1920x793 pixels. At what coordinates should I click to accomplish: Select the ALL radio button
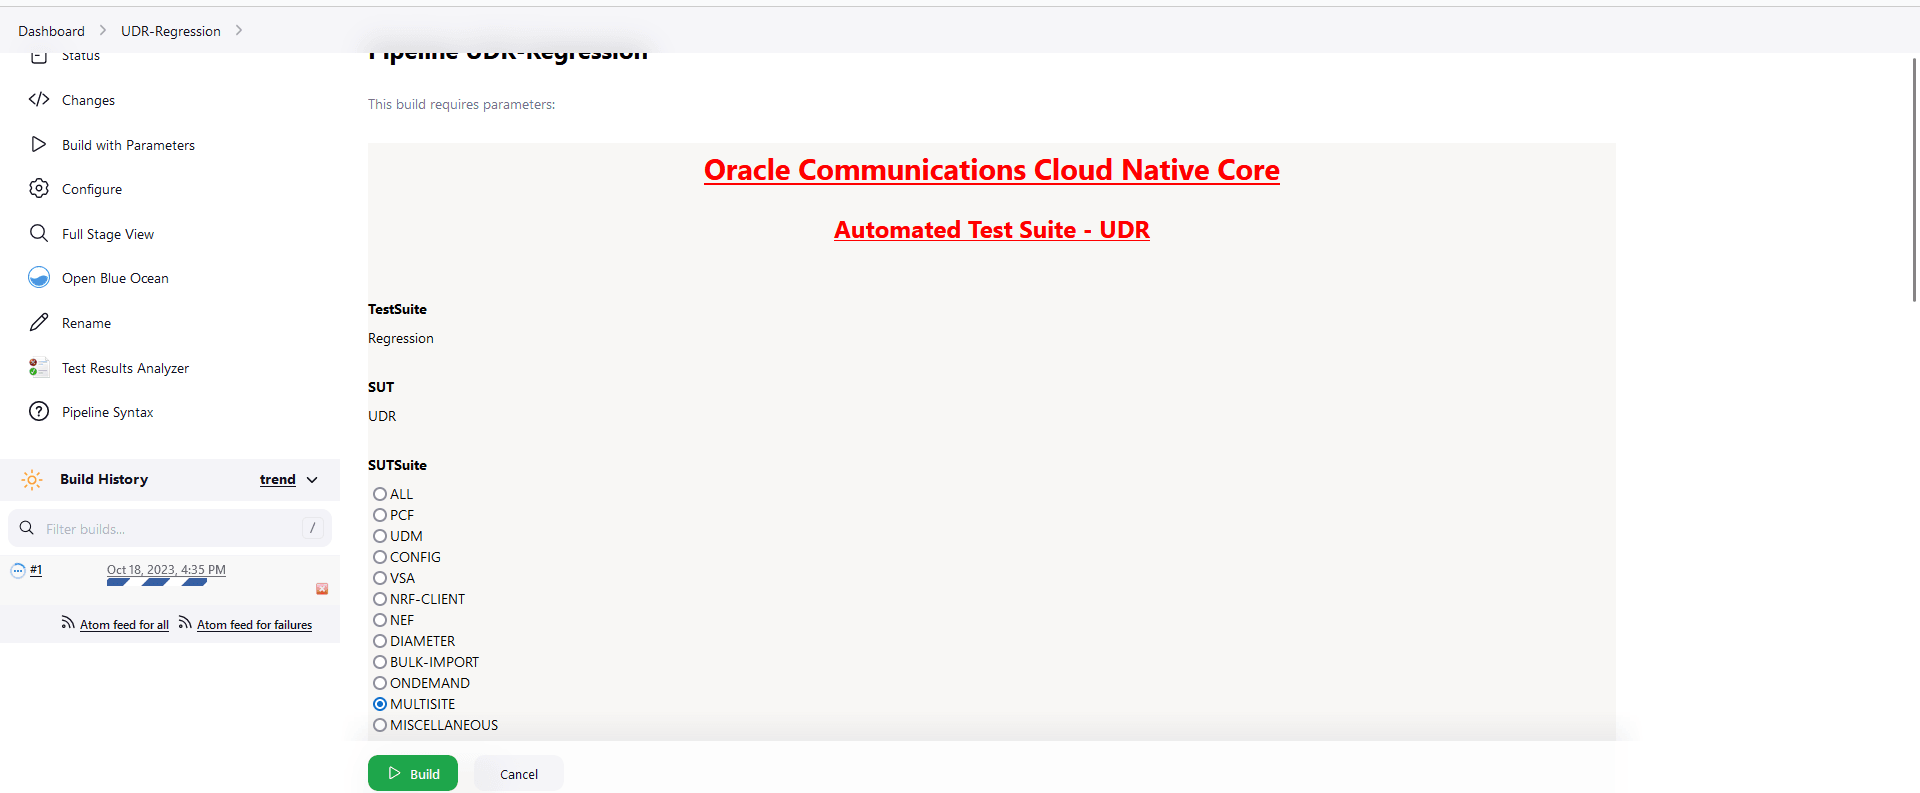pyautogui.click(x=380, y=494)
